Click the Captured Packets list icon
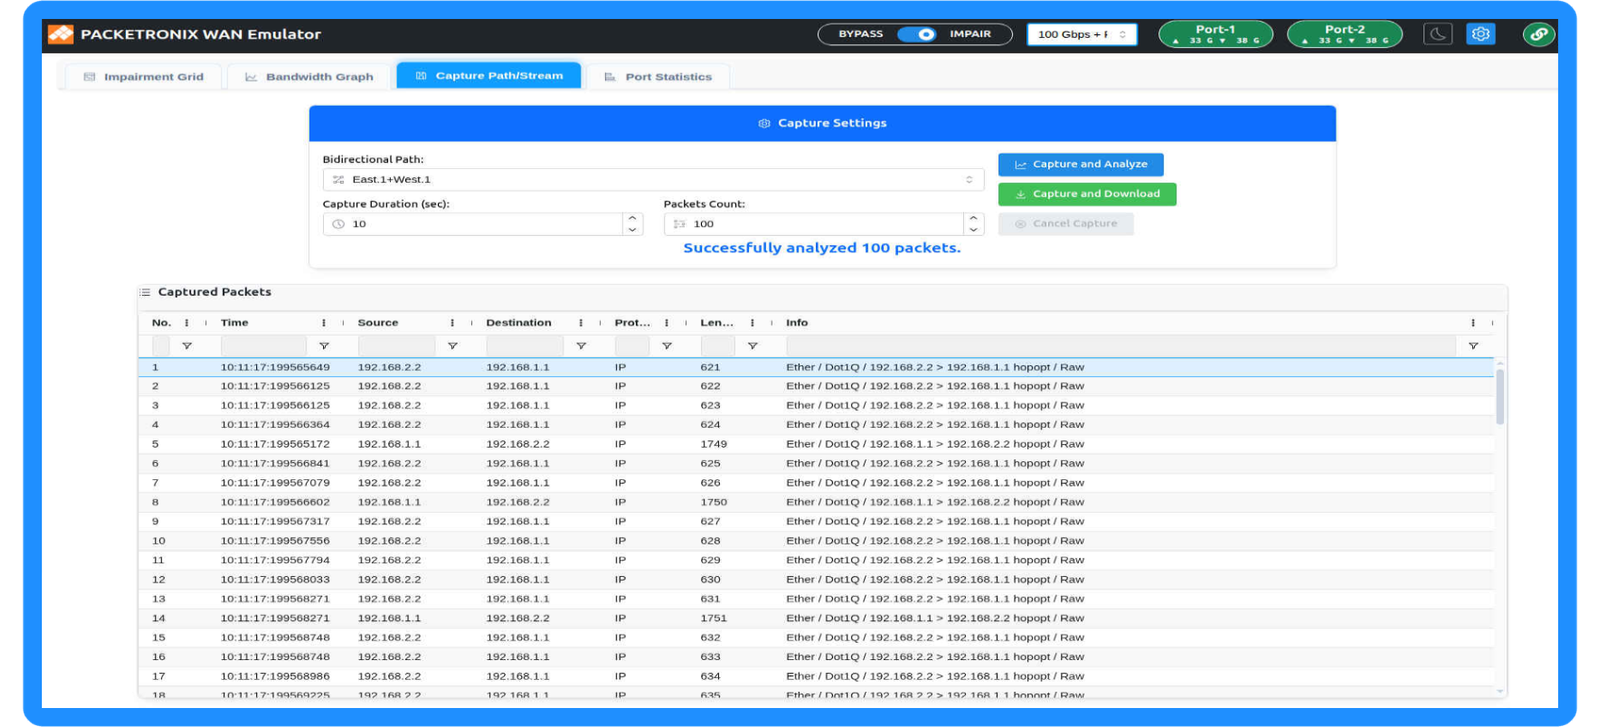Viewport: 1600px width, 727px height. pos(145,292)
